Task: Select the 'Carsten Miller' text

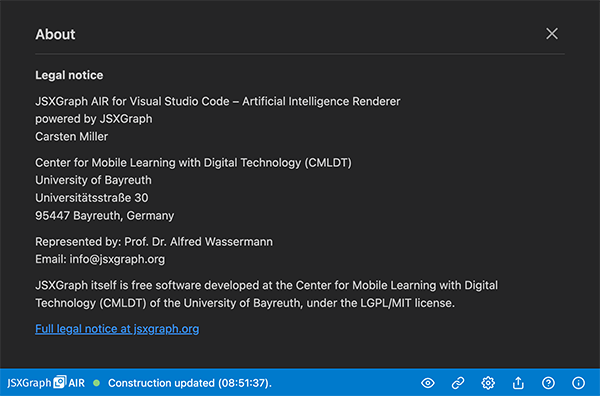Action: pyautogui.click(x=72, y=137)
